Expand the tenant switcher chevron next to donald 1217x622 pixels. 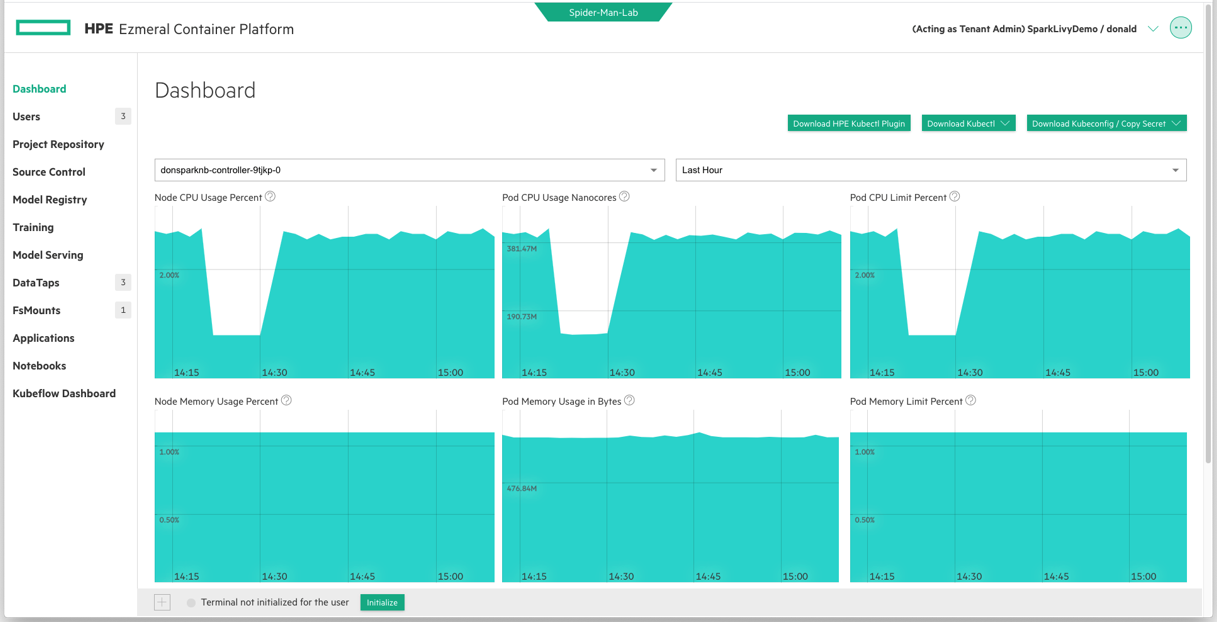click(1153, 29)
